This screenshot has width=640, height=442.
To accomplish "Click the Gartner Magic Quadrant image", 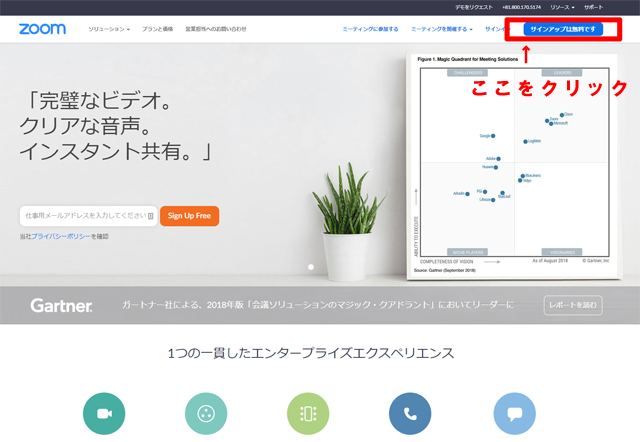I will pos(514,165).
